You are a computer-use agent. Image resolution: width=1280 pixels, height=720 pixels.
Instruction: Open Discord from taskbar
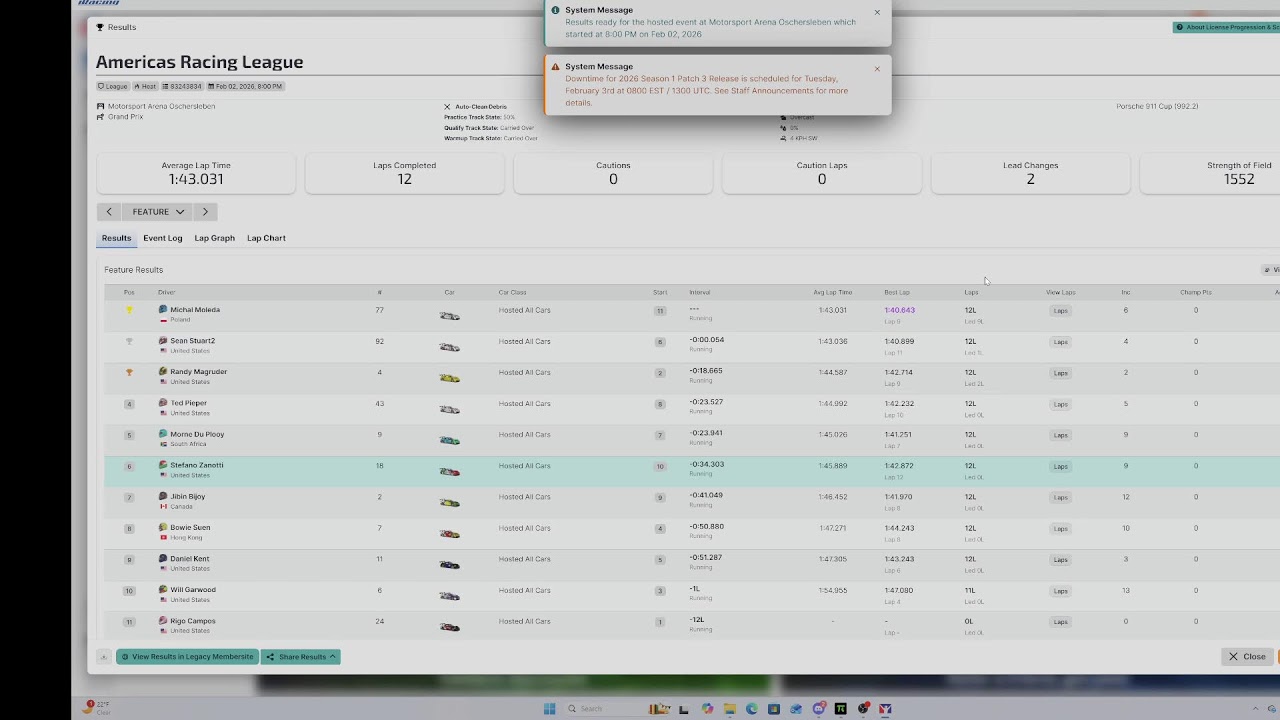tap(819, 708)
